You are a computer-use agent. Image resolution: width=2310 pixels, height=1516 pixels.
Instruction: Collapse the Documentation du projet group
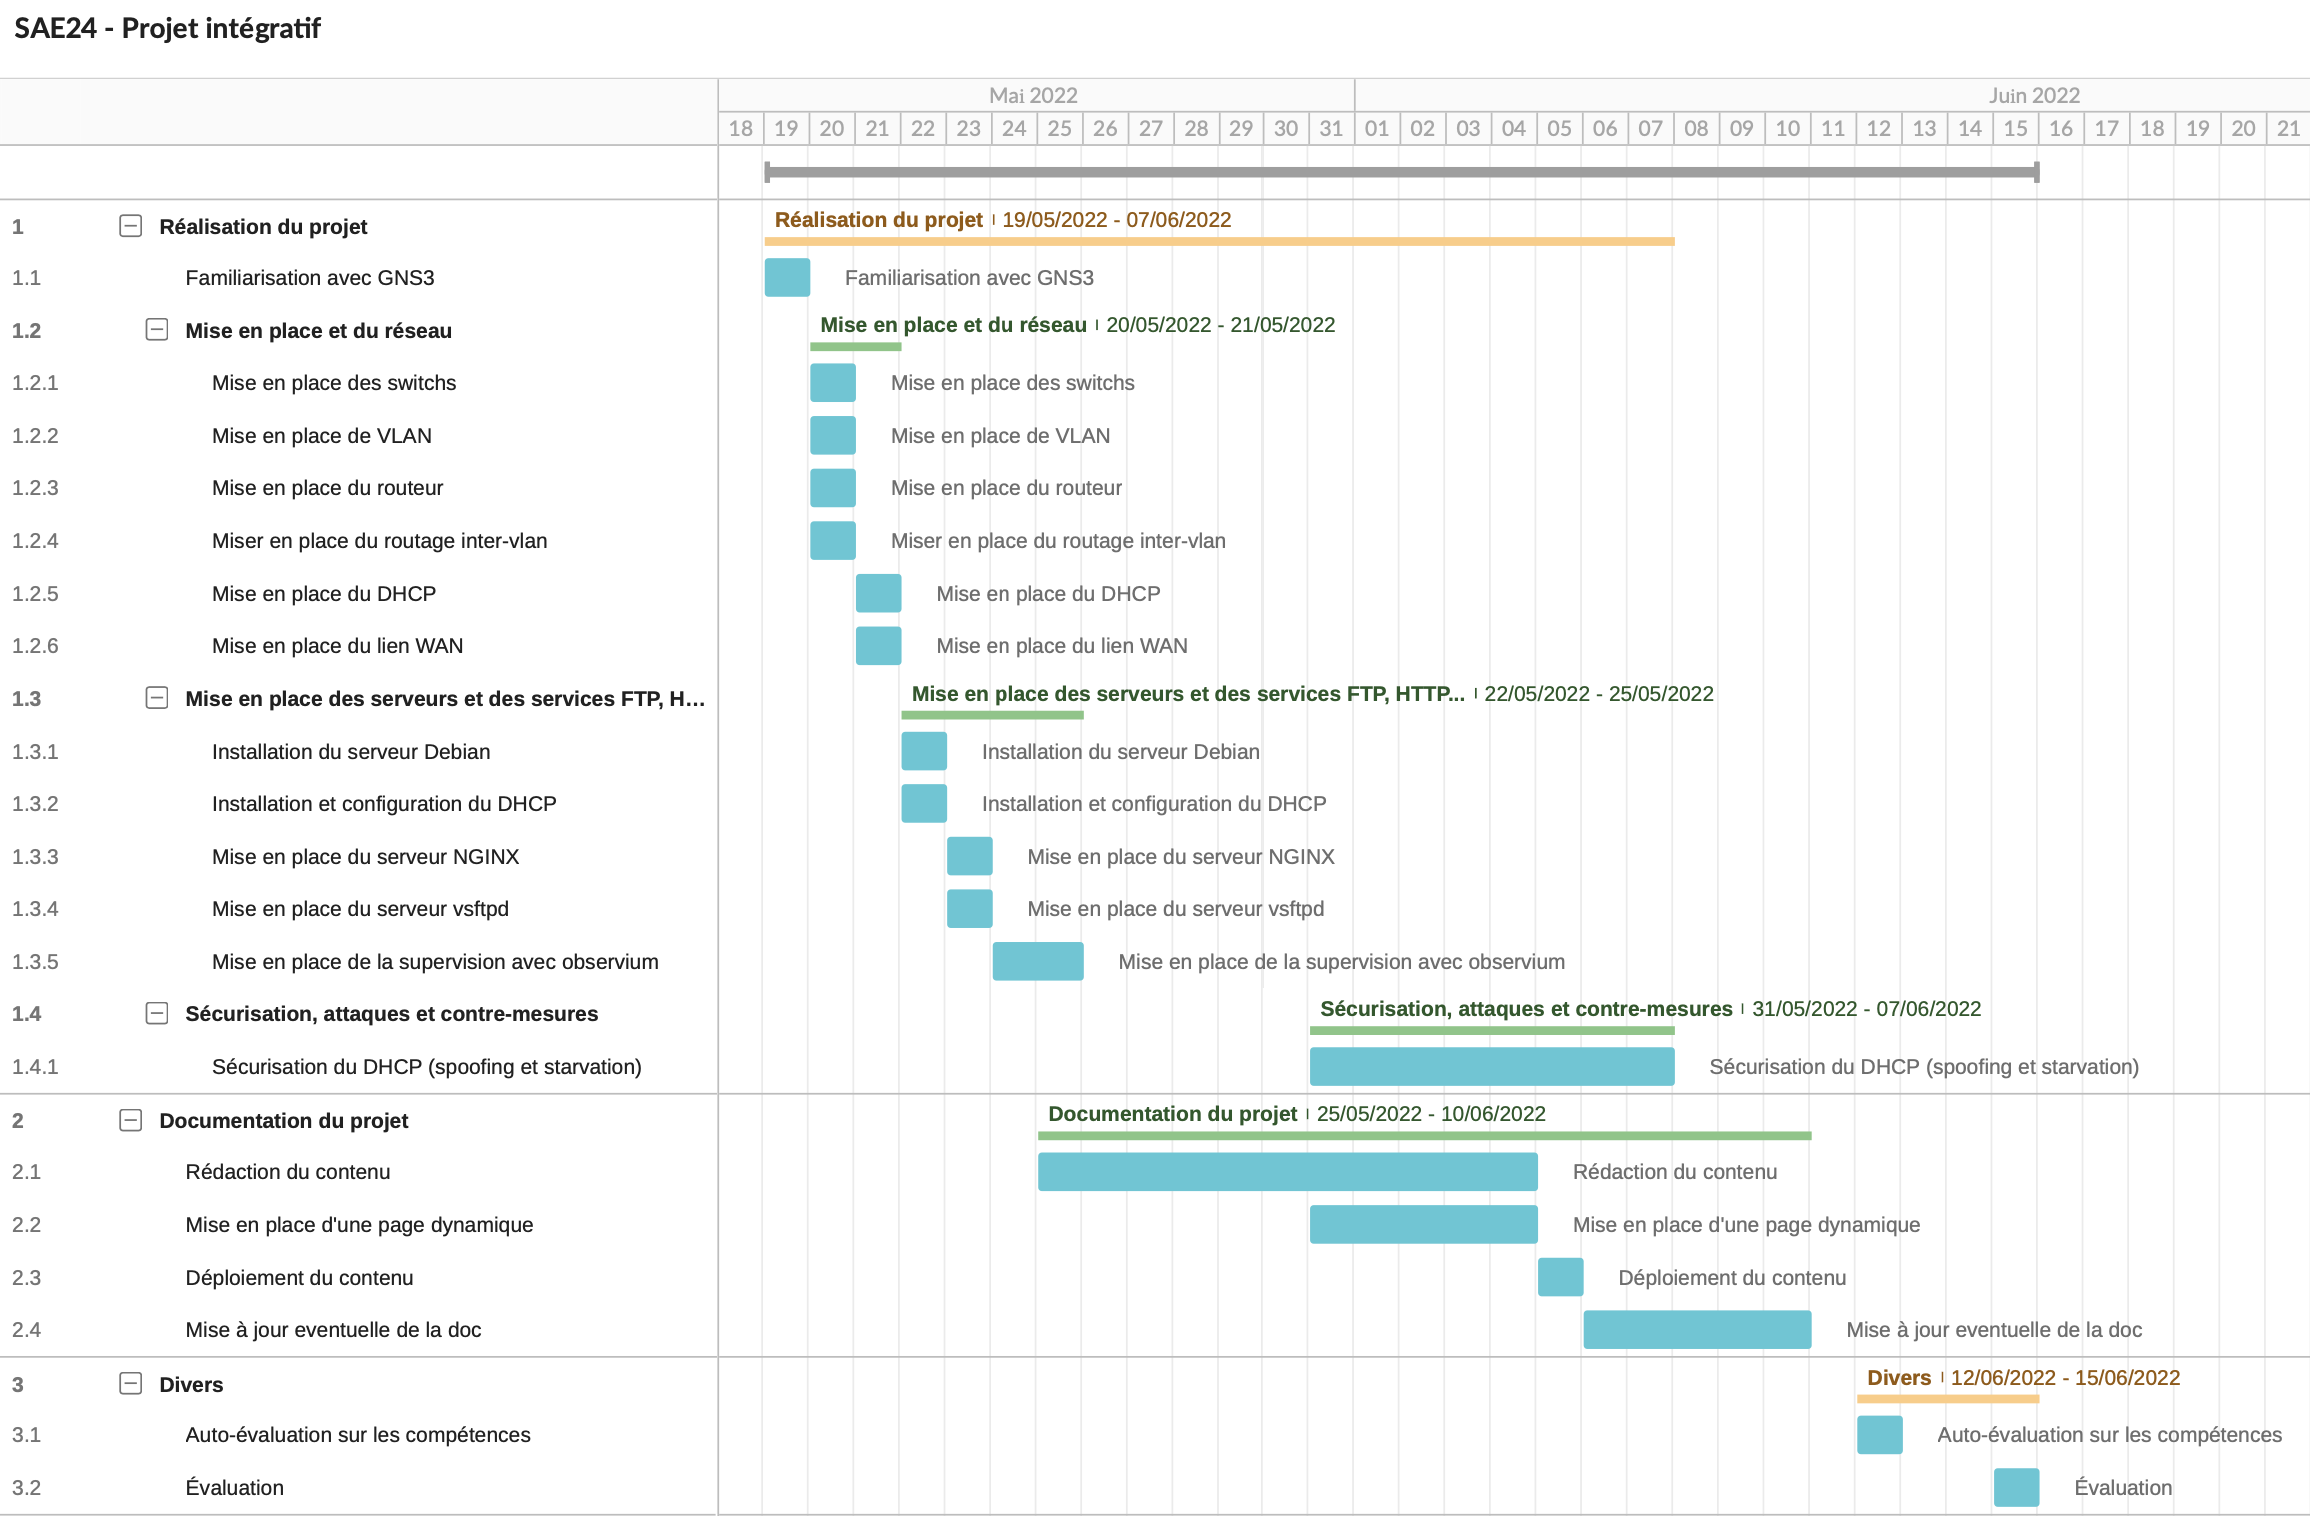point(130,1120)
